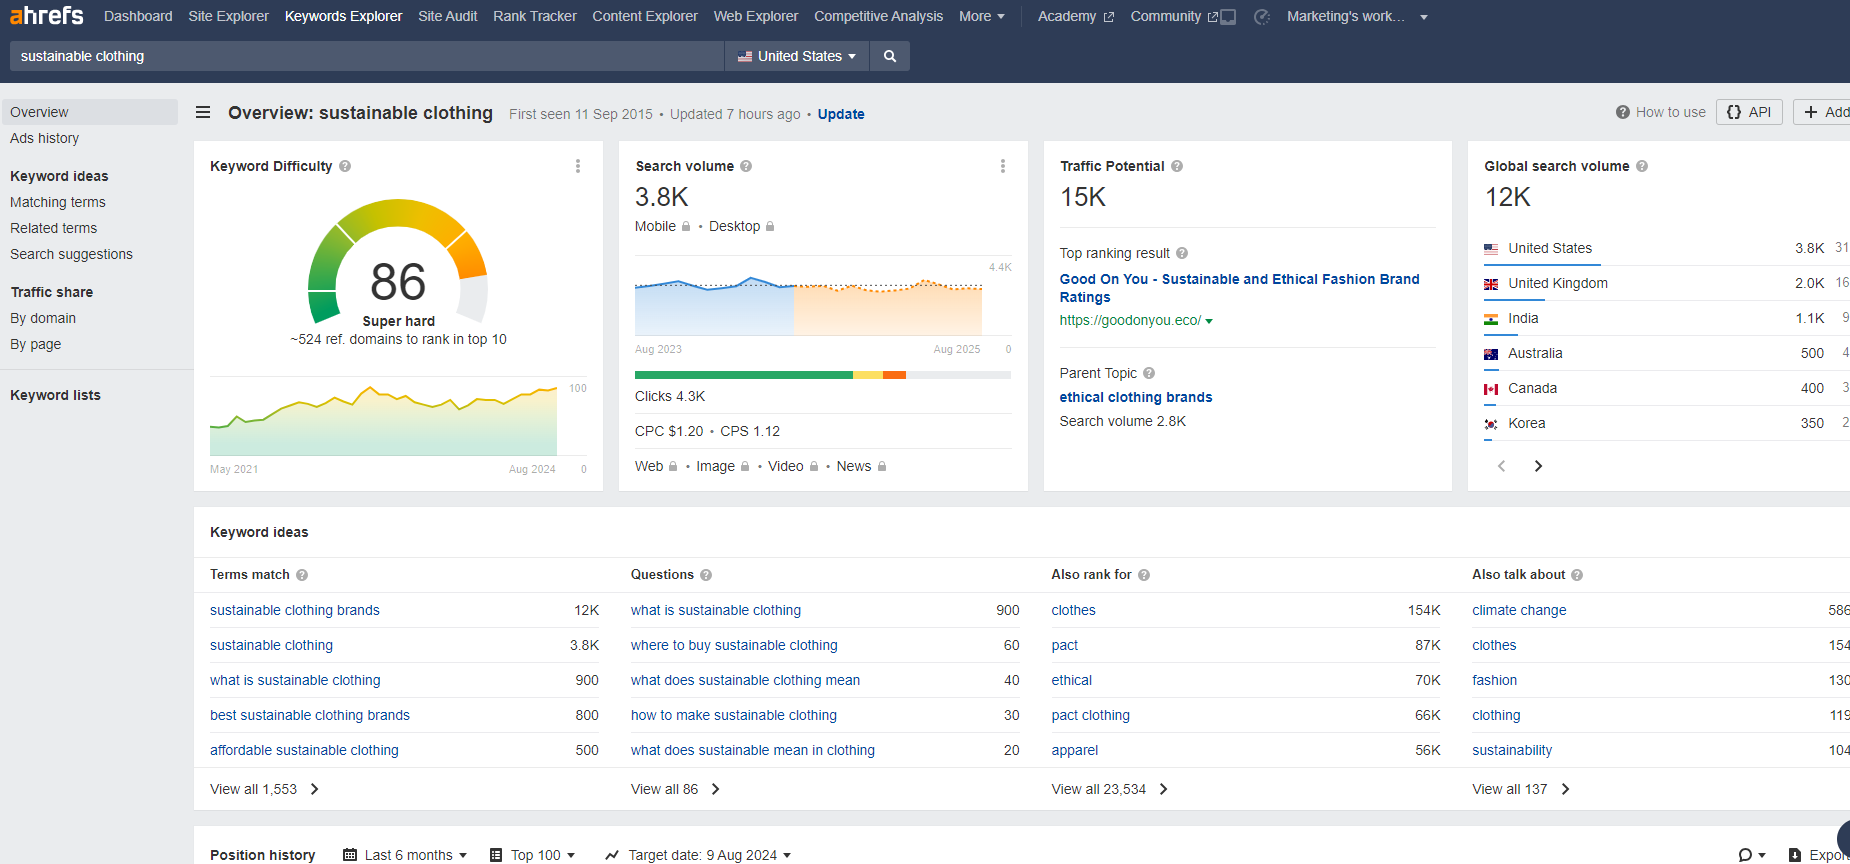Viewport: 1850px width, 864px height.
Task: Expand View all 1,553 terms match
Action: [264, 789]
